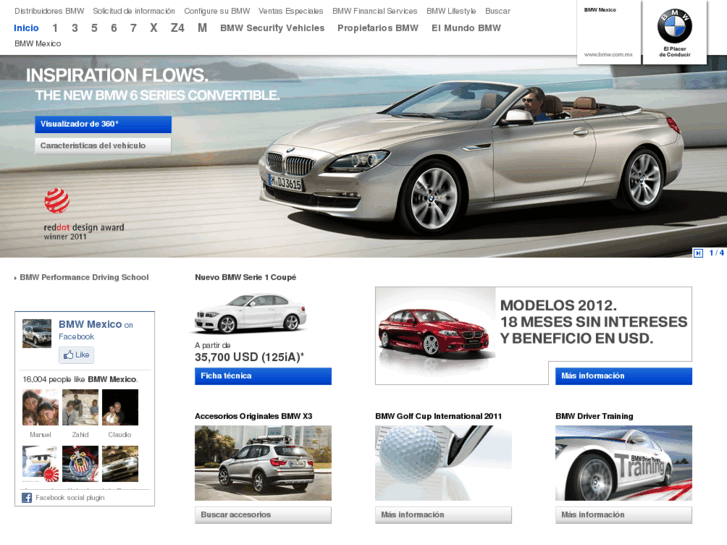Screen dimensions: 727x545
Task: Click www.bmw.com.mx header text
Action: [608, 54]
